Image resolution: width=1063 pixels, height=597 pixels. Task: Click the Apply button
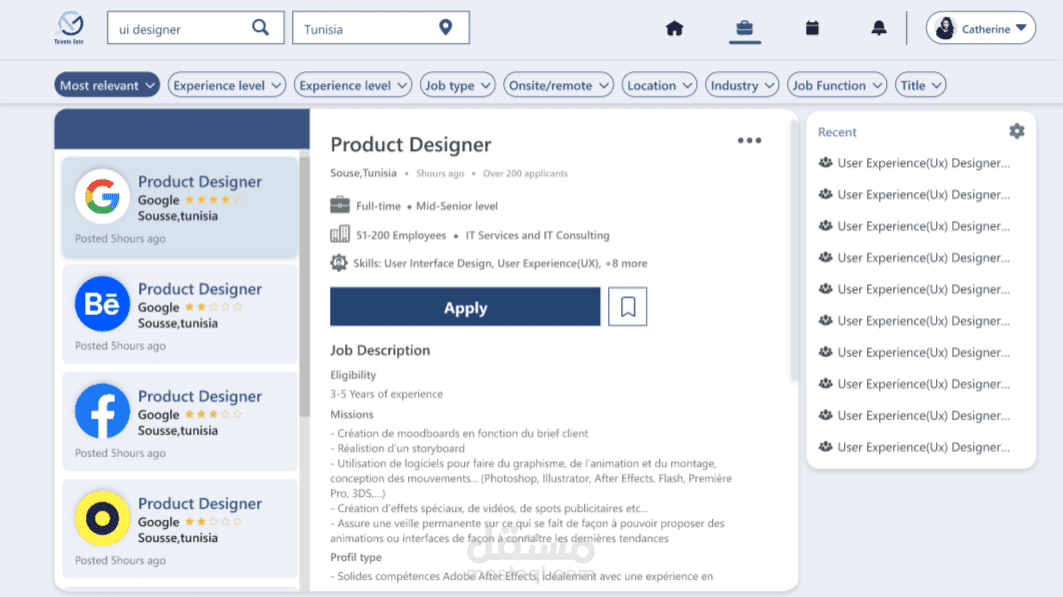coord(465,307)
